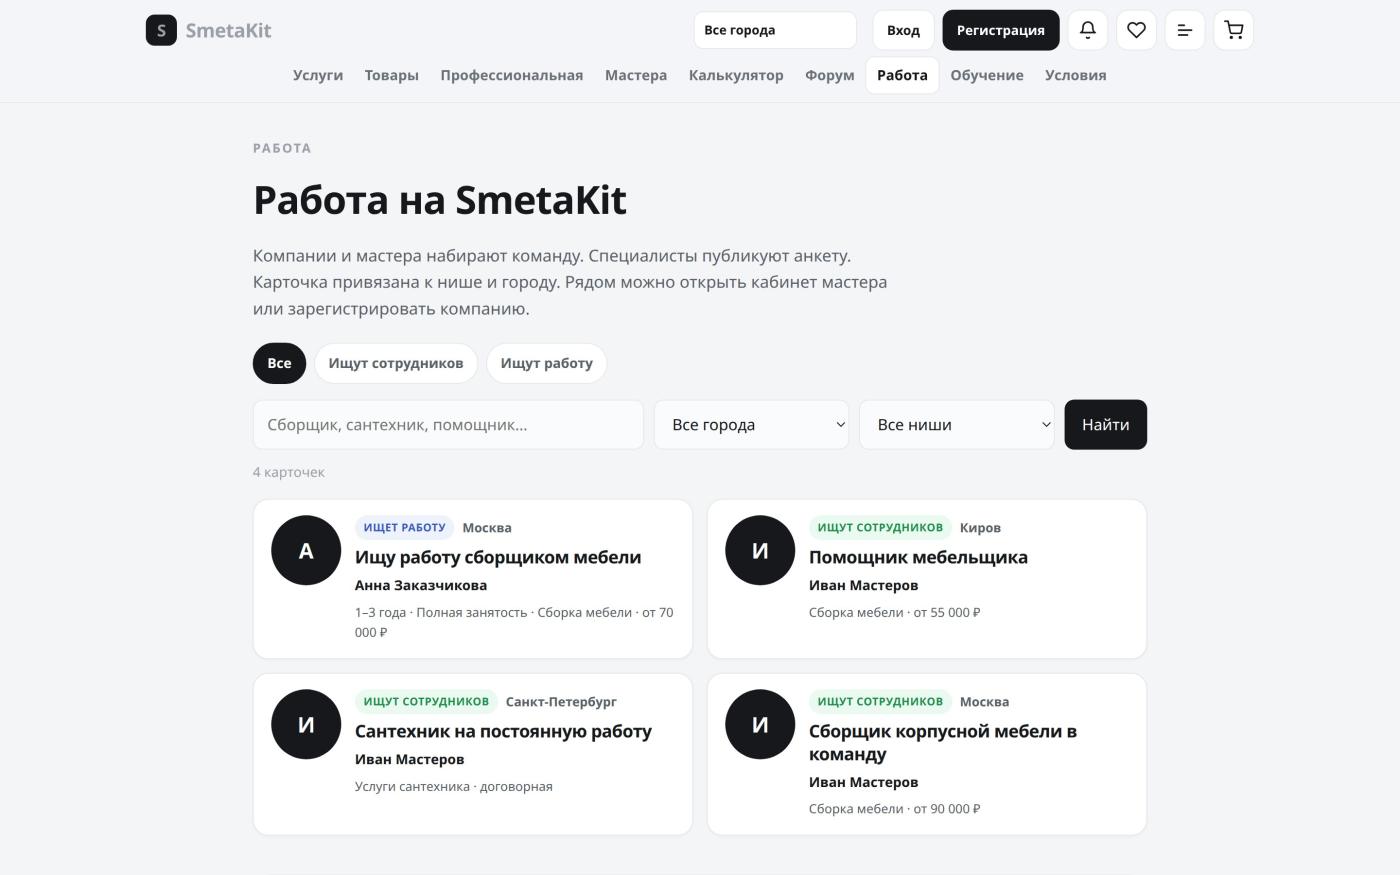Viewport: 1400px width, 875px height.
Task: Click the SmetaKit brand name
Action: pos(228,30)
